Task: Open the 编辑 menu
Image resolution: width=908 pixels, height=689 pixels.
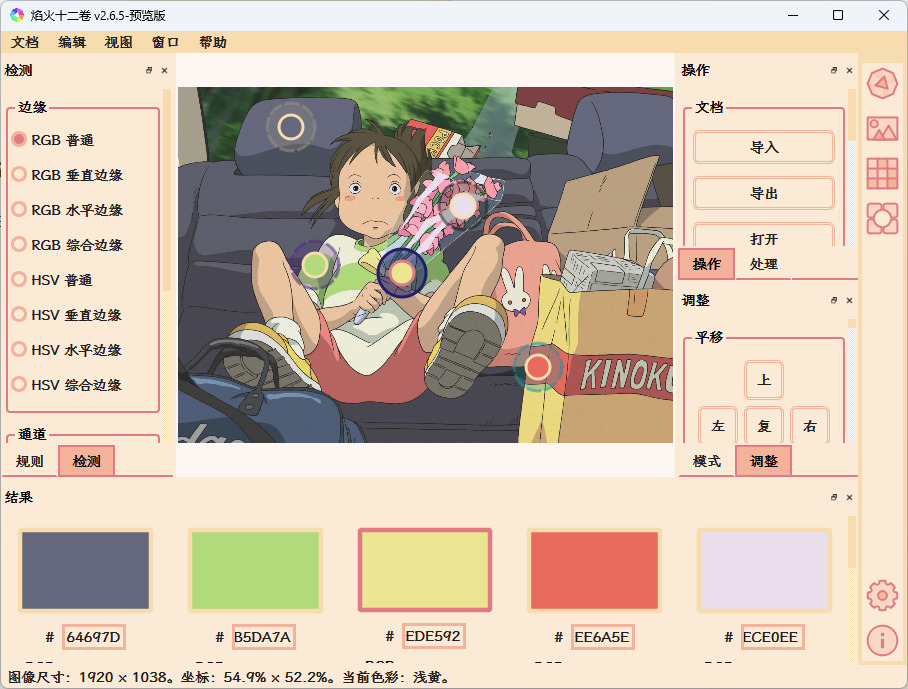Action: pos(72,42)
